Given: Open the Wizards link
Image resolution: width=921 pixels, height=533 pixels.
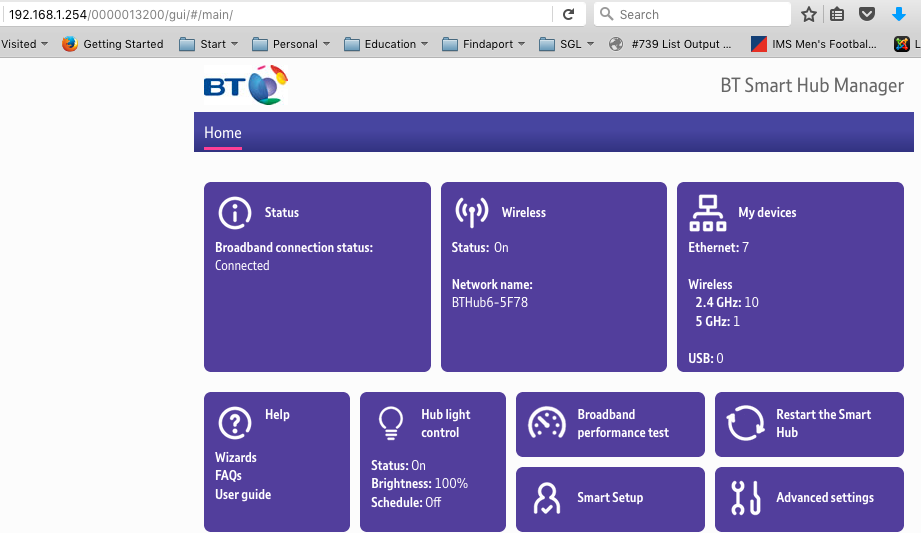Looking at the screenshot, I should [x=236, y=458].
